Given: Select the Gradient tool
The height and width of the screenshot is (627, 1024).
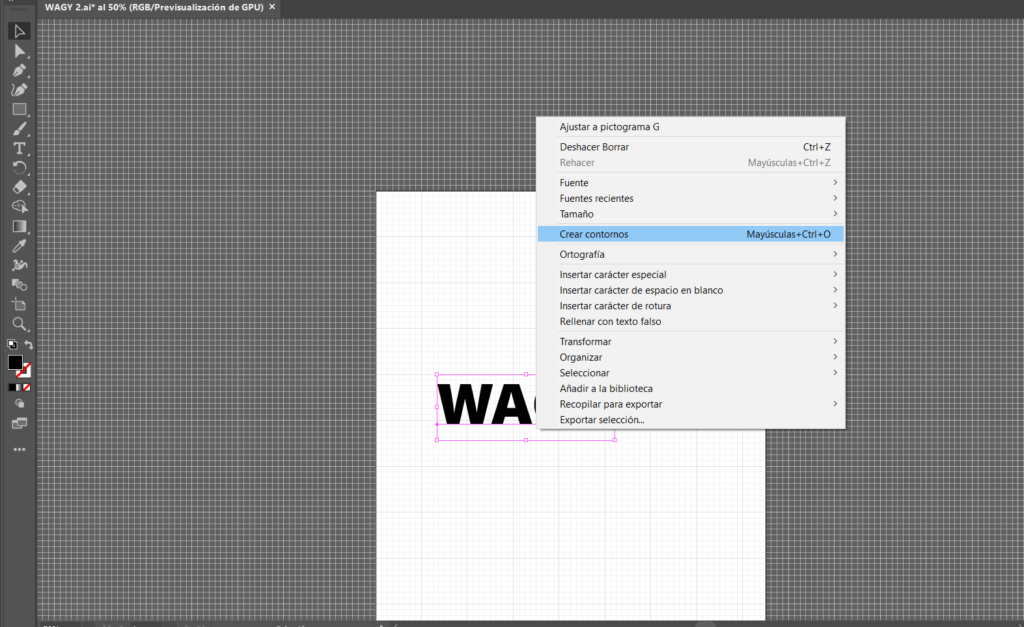Looking at the screenshot, I should click(x=19, y=226).
